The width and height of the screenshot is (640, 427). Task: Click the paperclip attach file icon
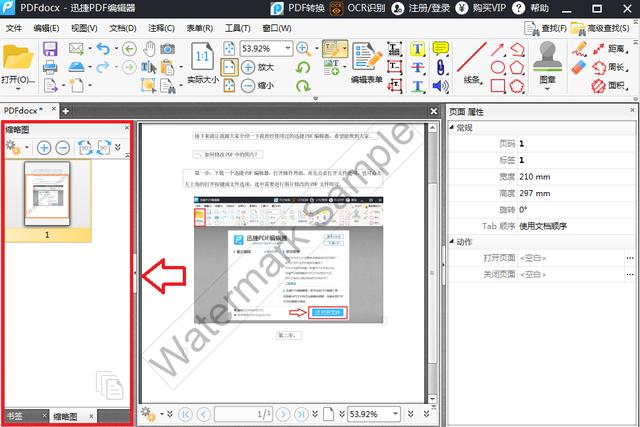pyautogui.click(x=440, y=67)
